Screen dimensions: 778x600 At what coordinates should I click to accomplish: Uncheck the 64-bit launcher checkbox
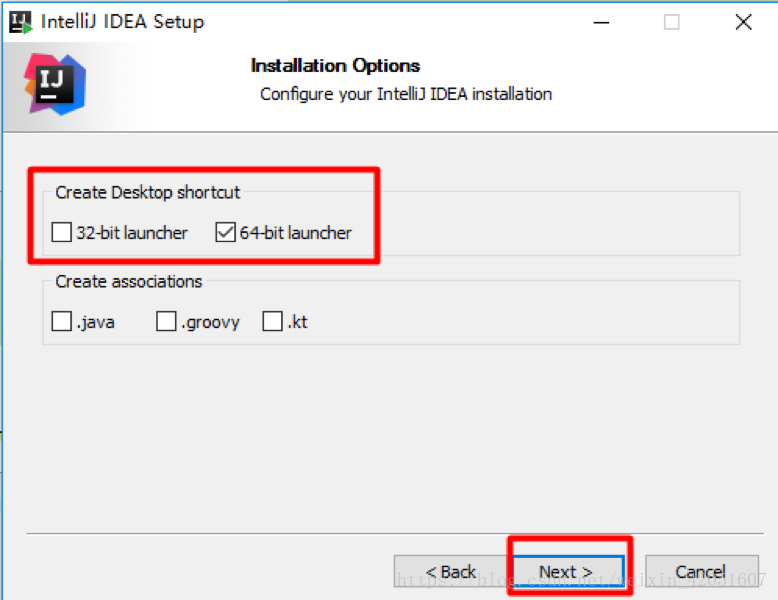pos(225,232)
